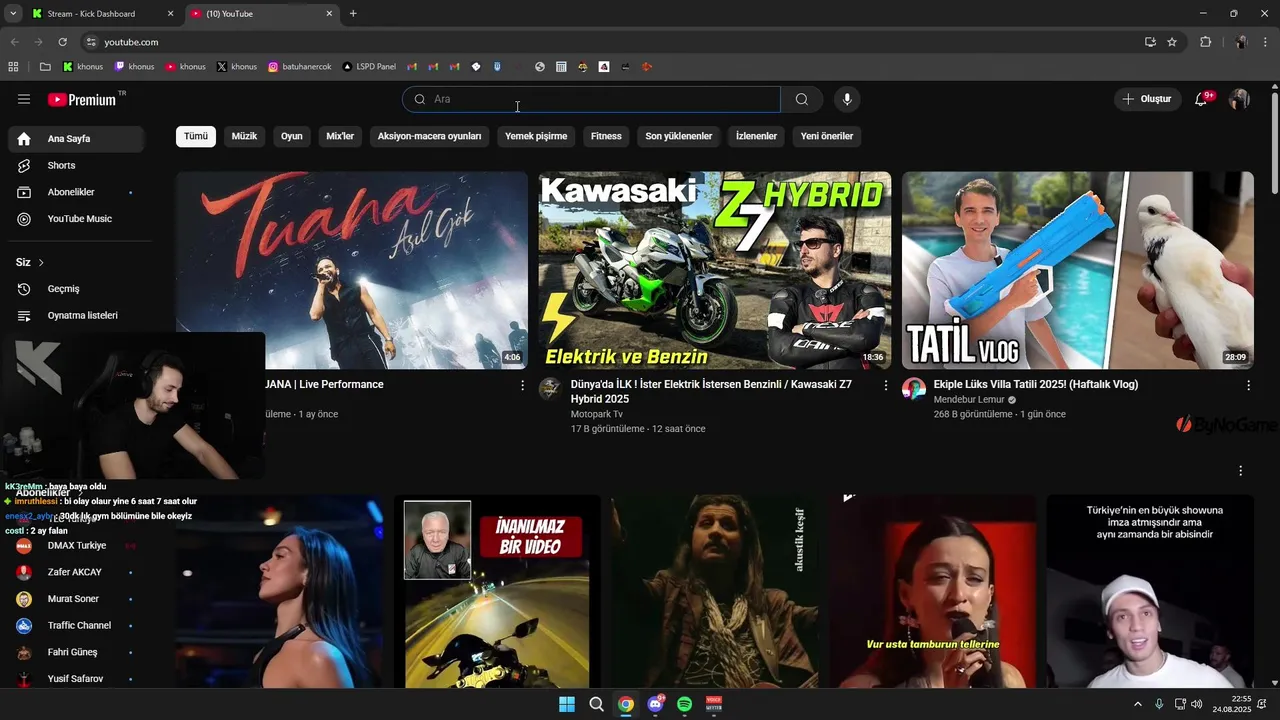Open Spotify from the taskbar

(x=684, y=704)
